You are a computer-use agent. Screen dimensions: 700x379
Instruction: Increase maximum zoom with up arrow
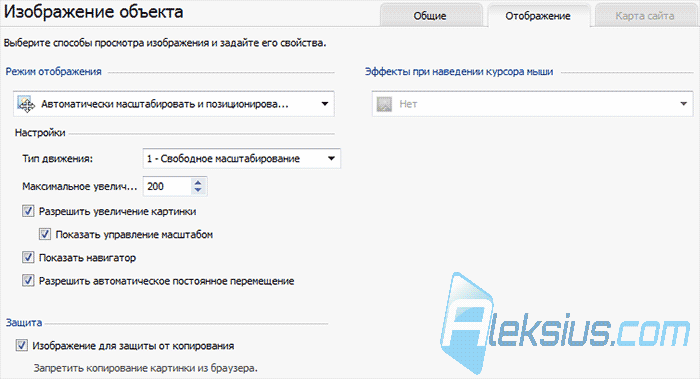coord(198,182)
